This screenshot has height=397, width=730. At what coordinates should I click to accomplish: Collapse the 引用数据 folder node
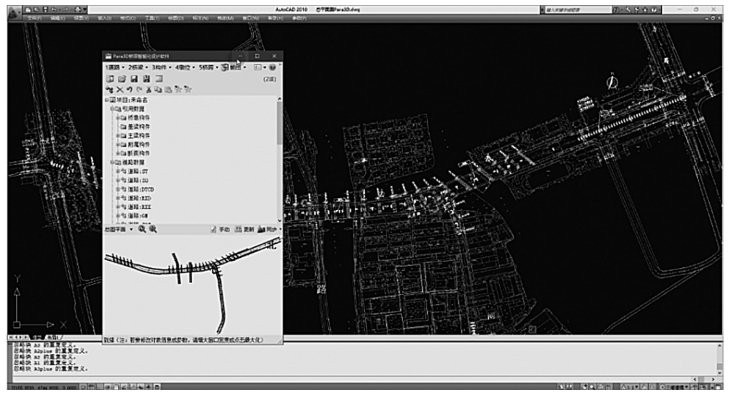pos(112,108)
